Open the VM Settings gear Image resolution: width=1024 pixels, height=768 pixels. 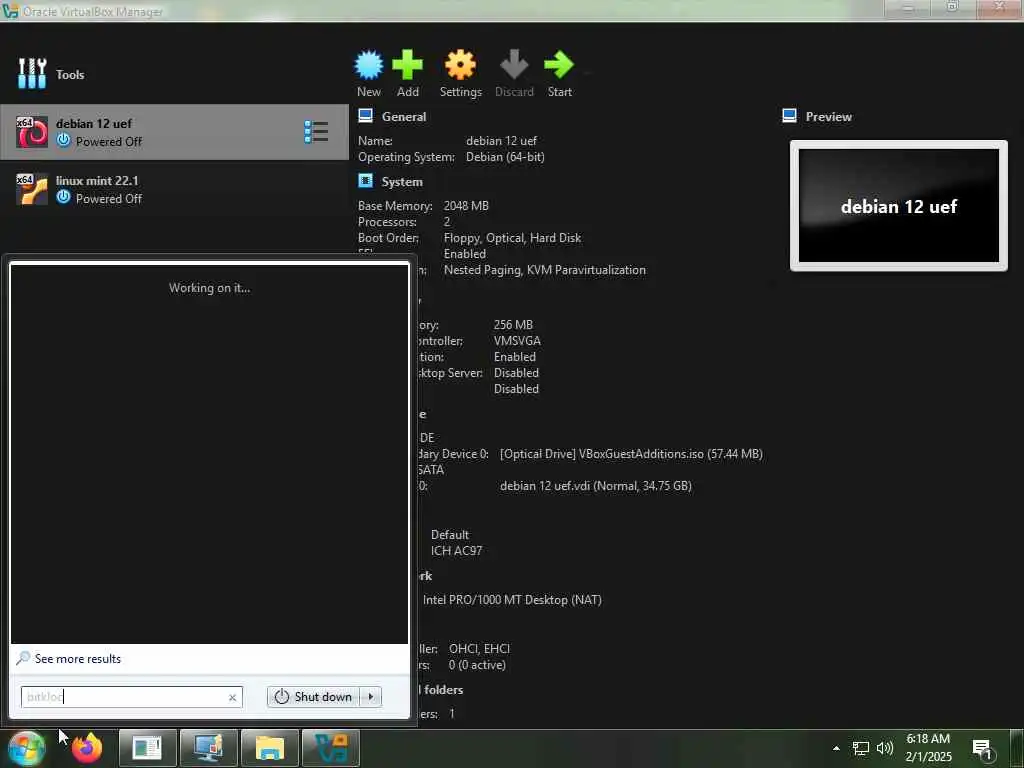460,74
